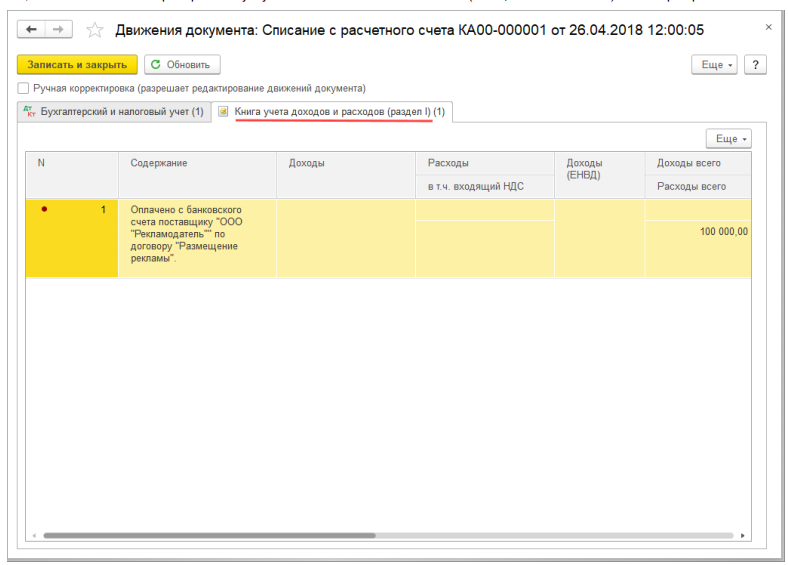
Task: Switch to Бухгалтерский и налоговый учет tab
Action: tap(115, 112)
